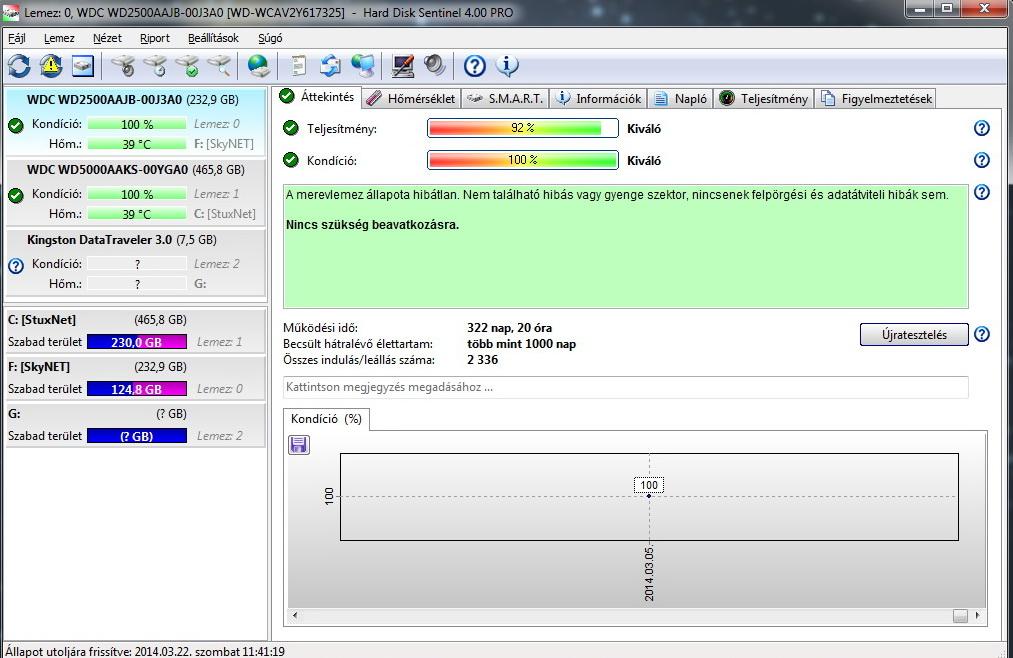
Task: Click the globe over disk toolbar icon
Action: [258, 65]
